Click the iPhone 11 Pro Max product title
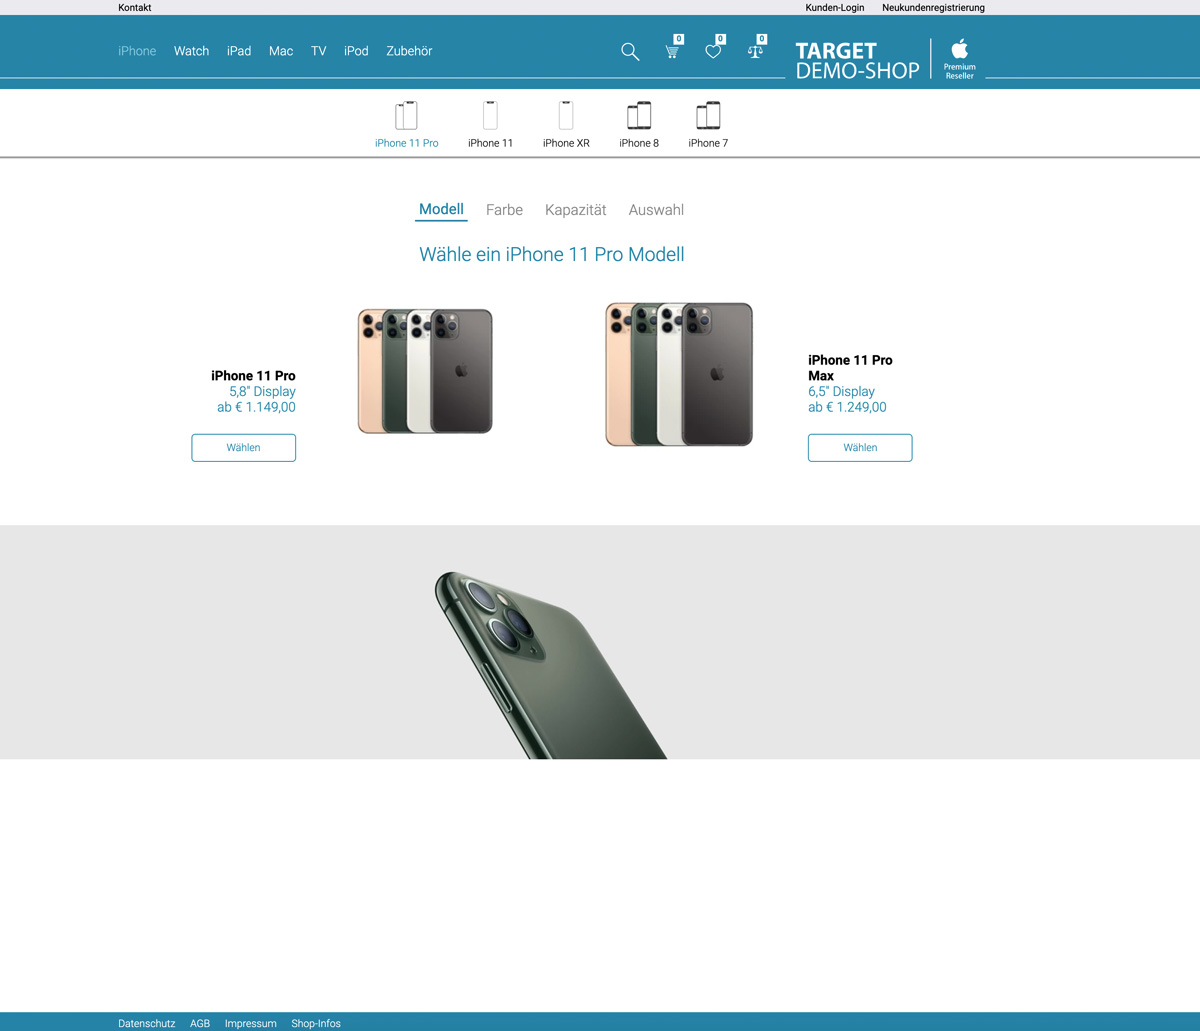 [850, 368]
